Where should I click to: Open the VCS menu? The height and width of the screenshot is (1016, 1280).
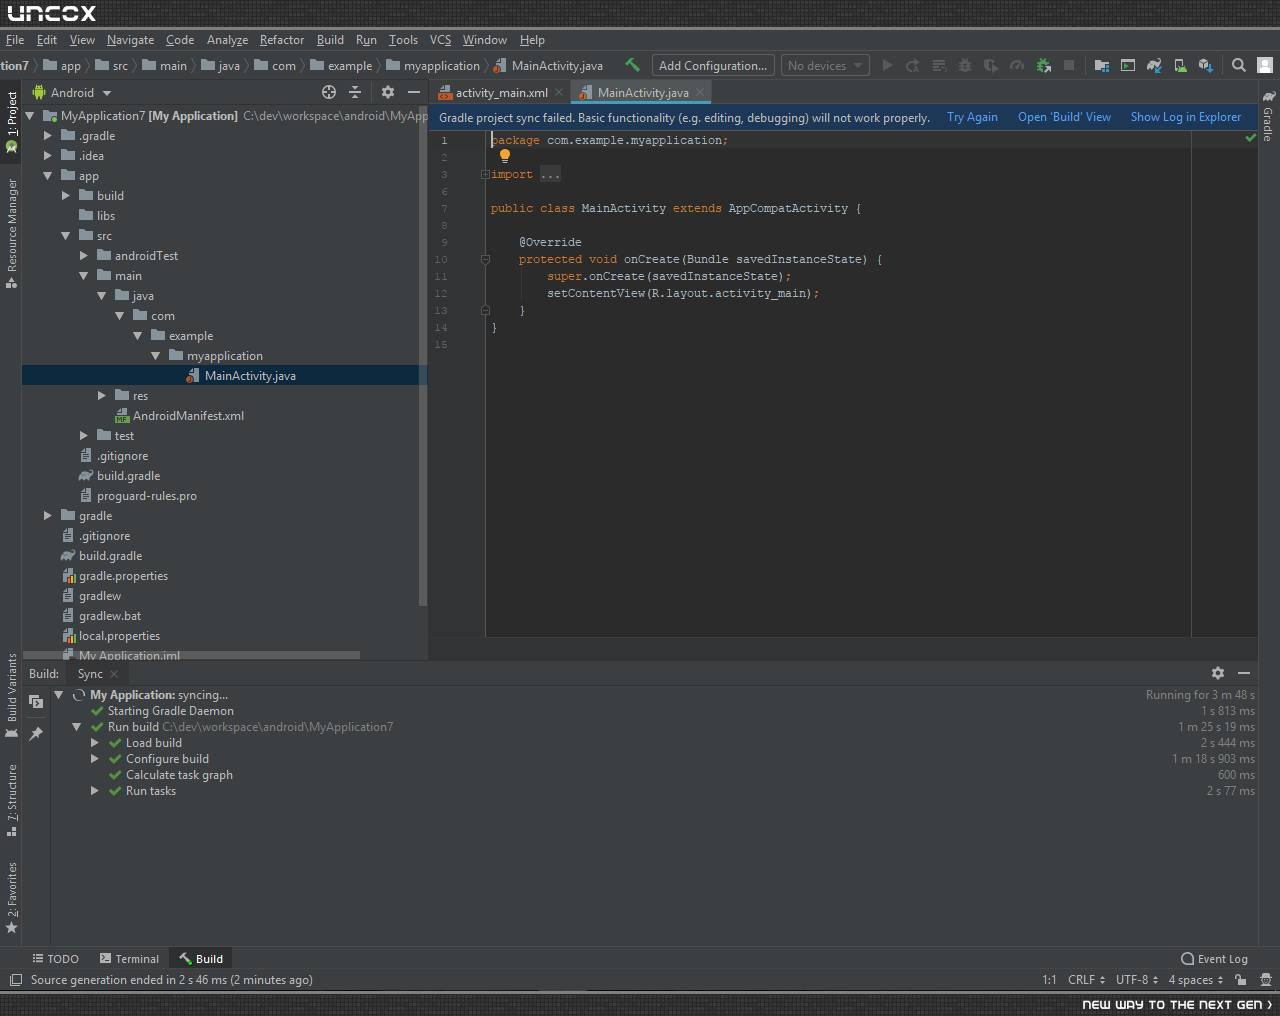click(440, 40)
